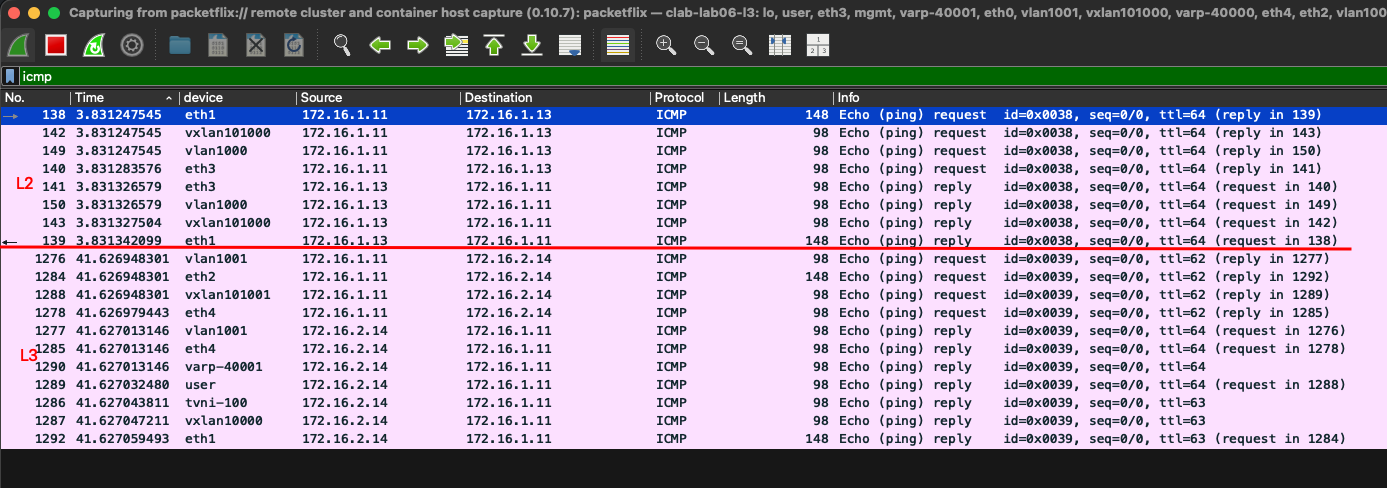Toggle packet list colorization

(x=618, y=45)
